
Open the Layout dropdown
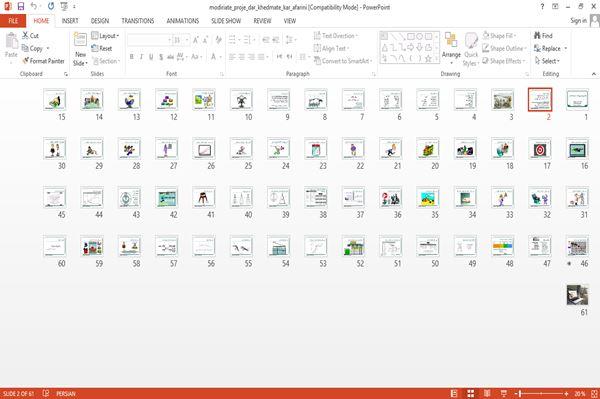click(x=105, y=36)
